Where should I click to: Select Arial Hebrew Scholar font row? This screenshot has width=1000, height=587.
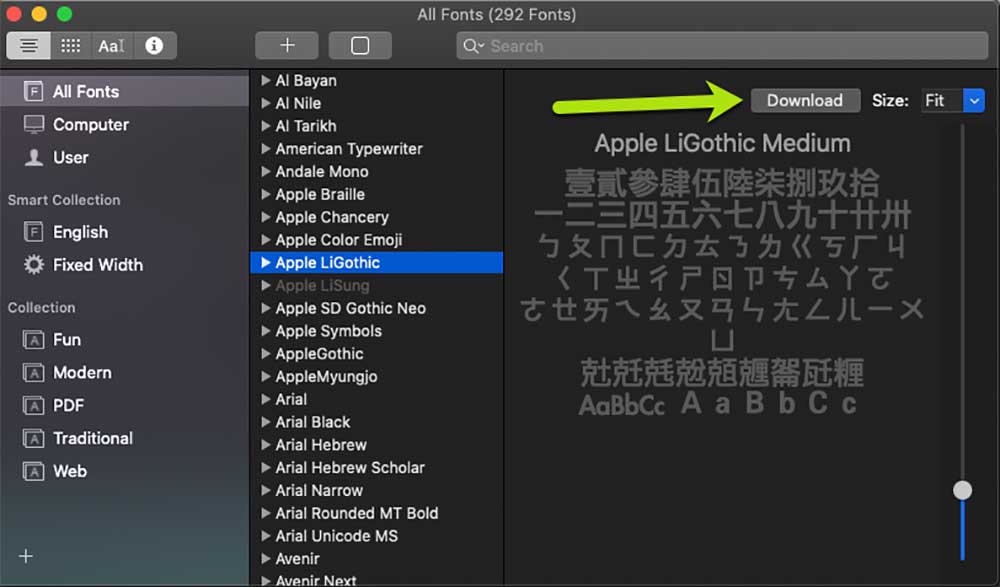pyautogui.click(x=376, y=468)
